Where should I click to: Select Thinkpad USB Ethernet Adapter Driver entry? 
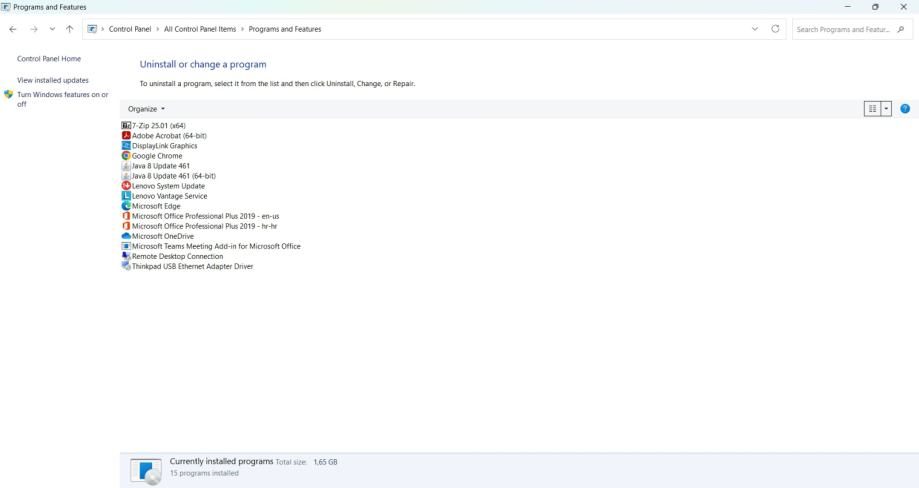(192, 266)
